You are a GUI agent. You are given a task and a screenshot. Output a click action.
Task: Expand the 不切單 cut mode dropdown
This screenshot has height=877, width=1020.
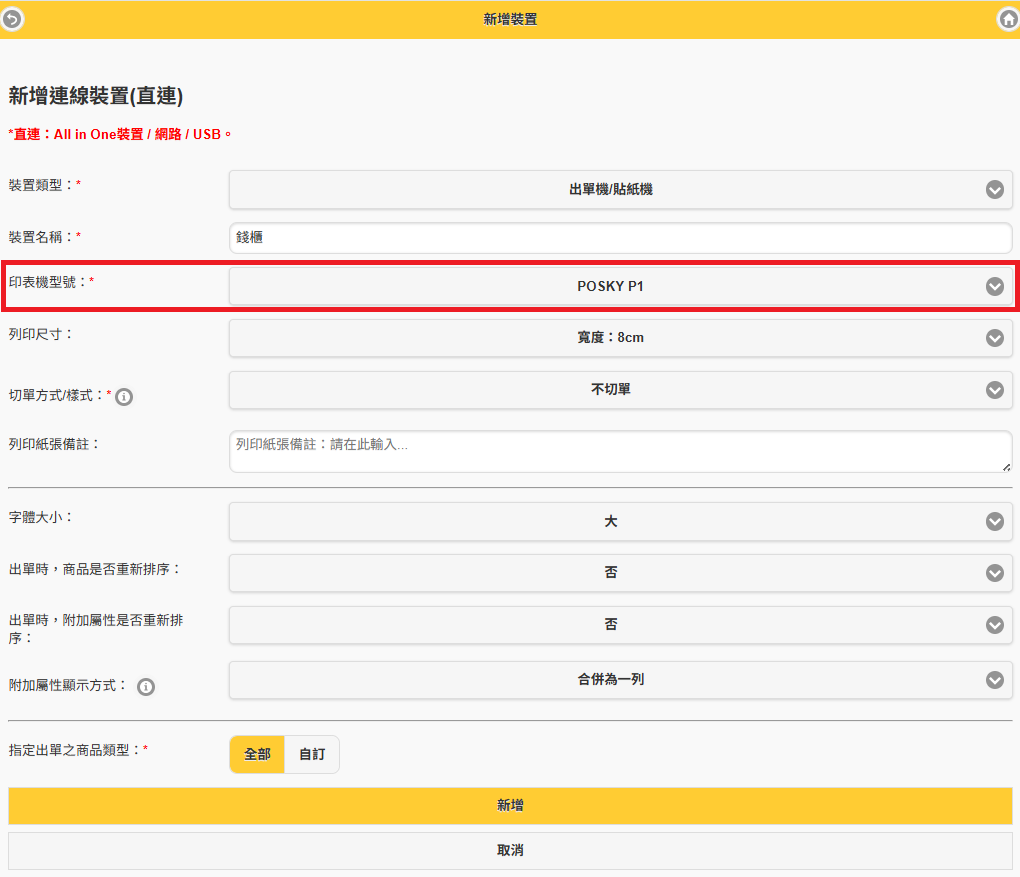pos(610,390)
